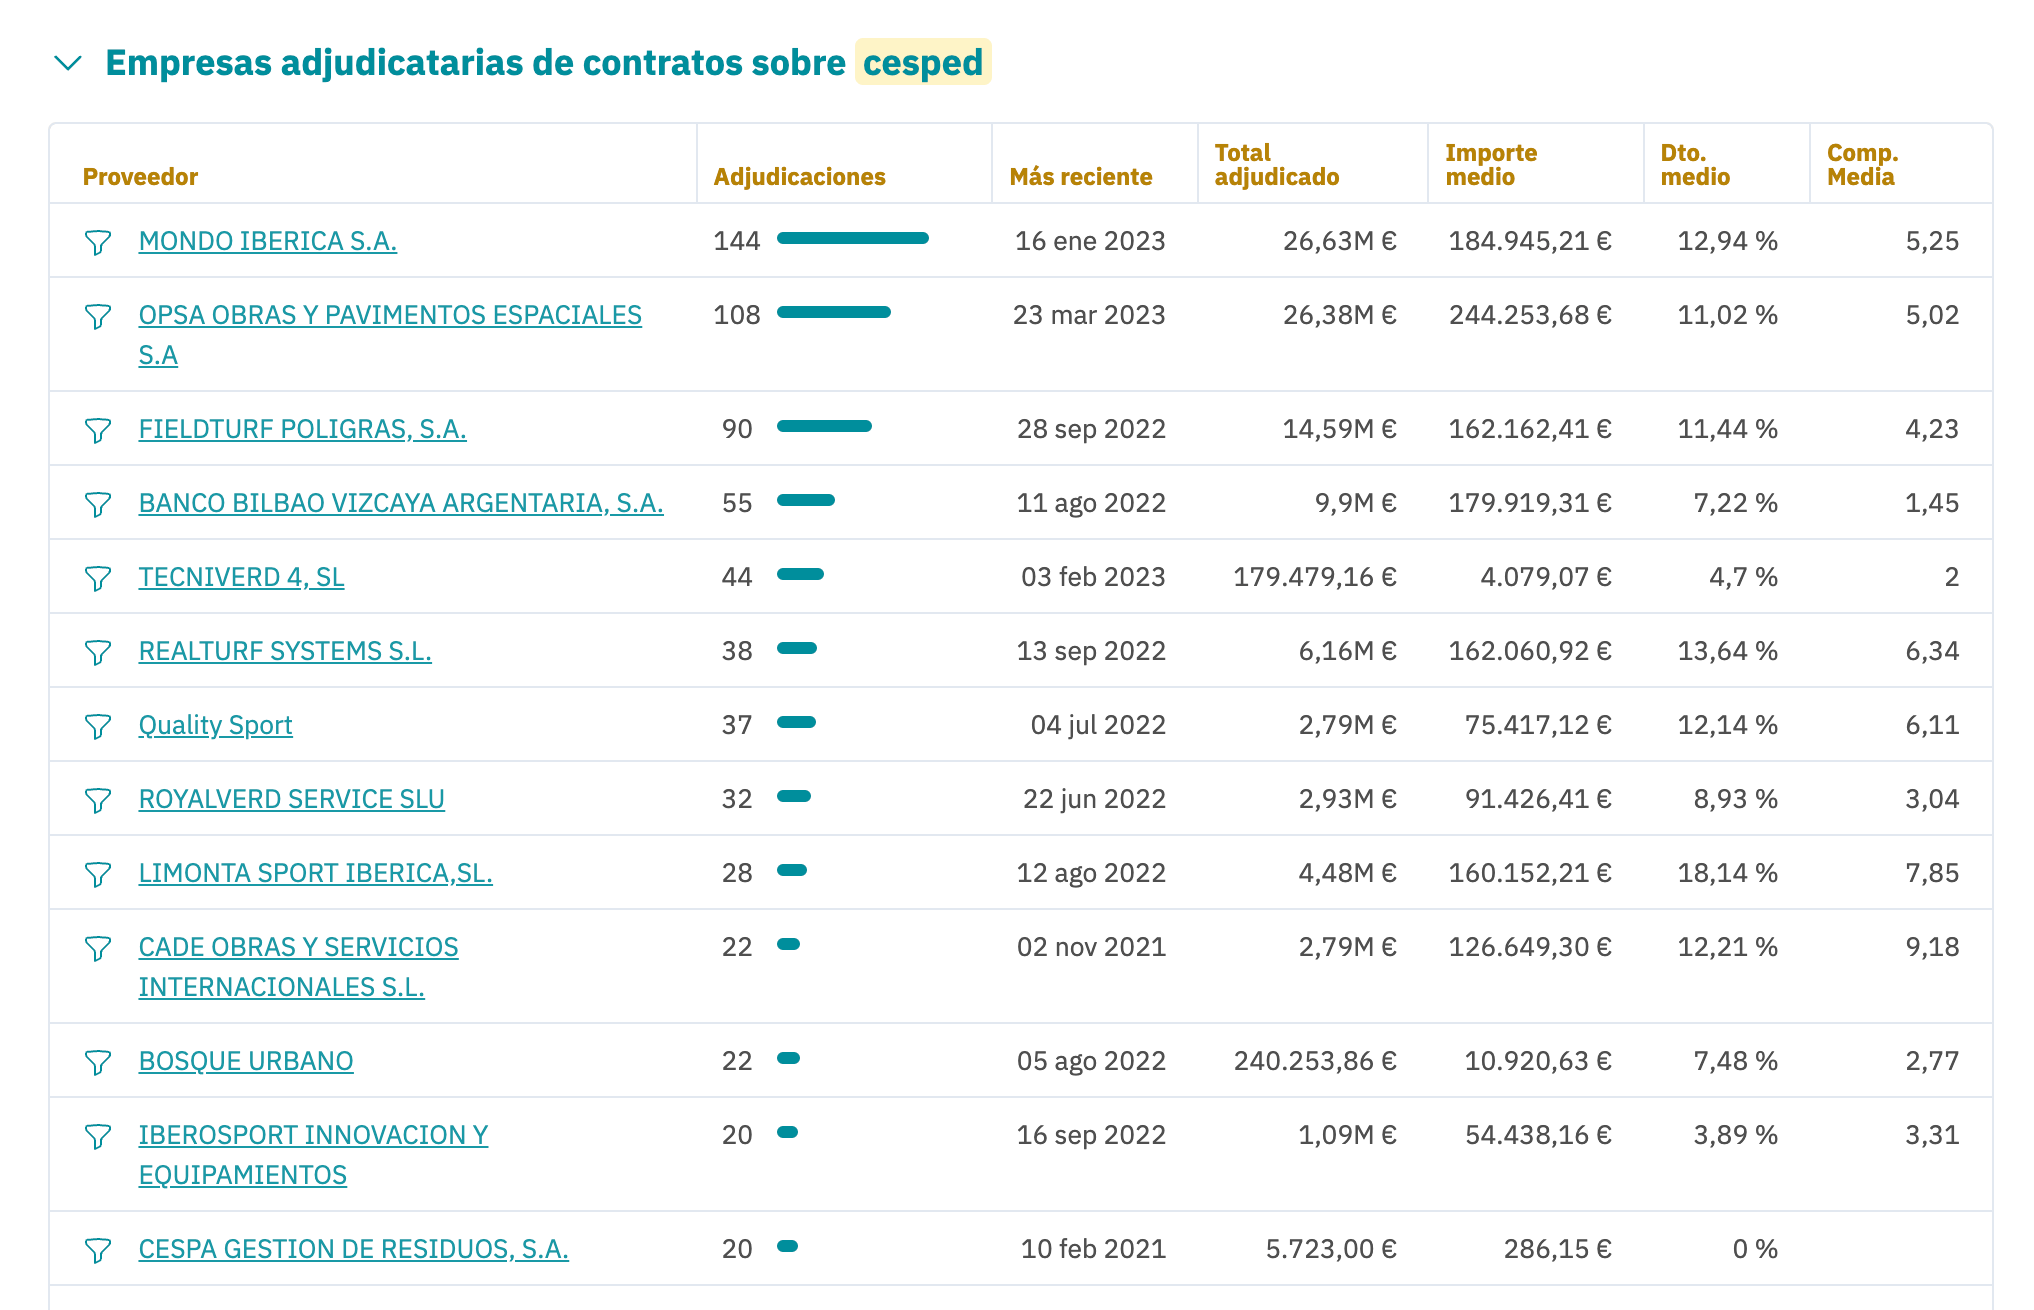The image size is (2034, 1310).
Task: Click MONDO IBERICA adjudicaciones progress bar
Action: point(852,239)
